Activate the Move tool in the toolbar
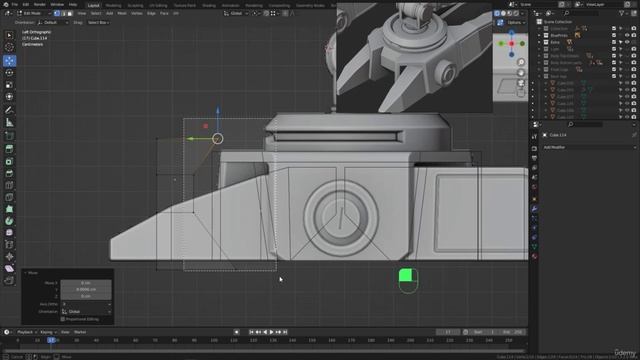Image resolution: width=640 pixels, height=360 pixels. tap(9, 61)
